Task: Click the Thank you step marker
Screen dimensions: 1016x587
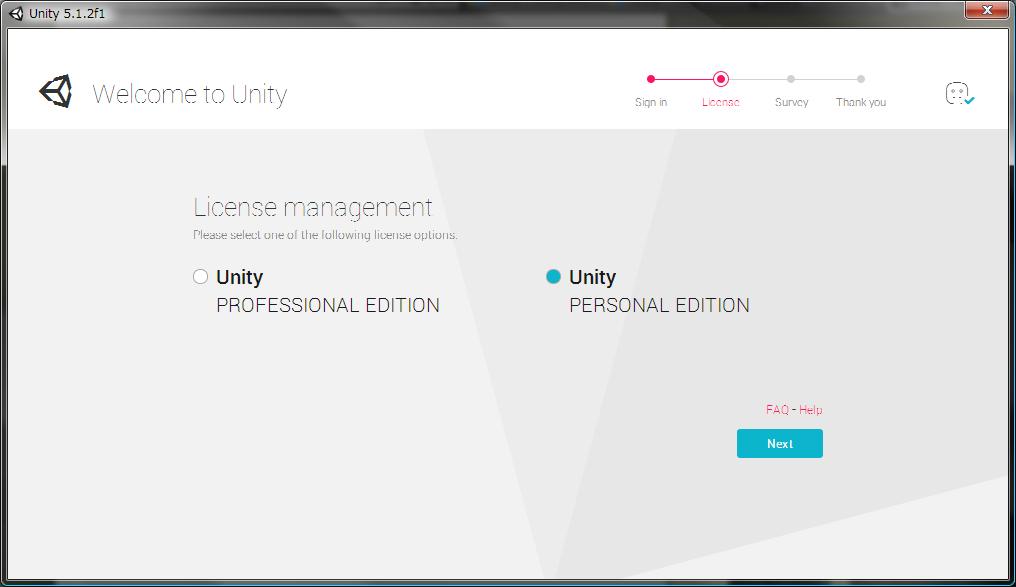Action: pyautogui.click(x=860, y=79)
